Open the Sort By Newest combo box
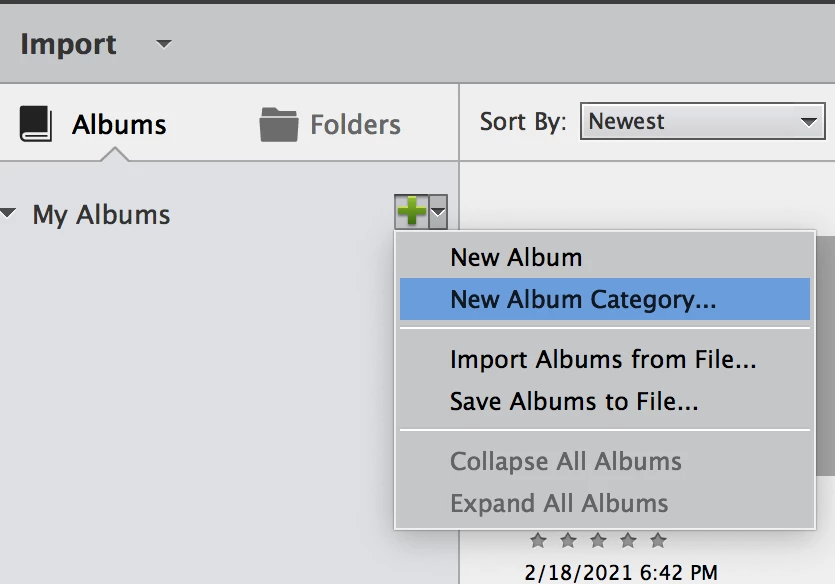 pos(702,121)
